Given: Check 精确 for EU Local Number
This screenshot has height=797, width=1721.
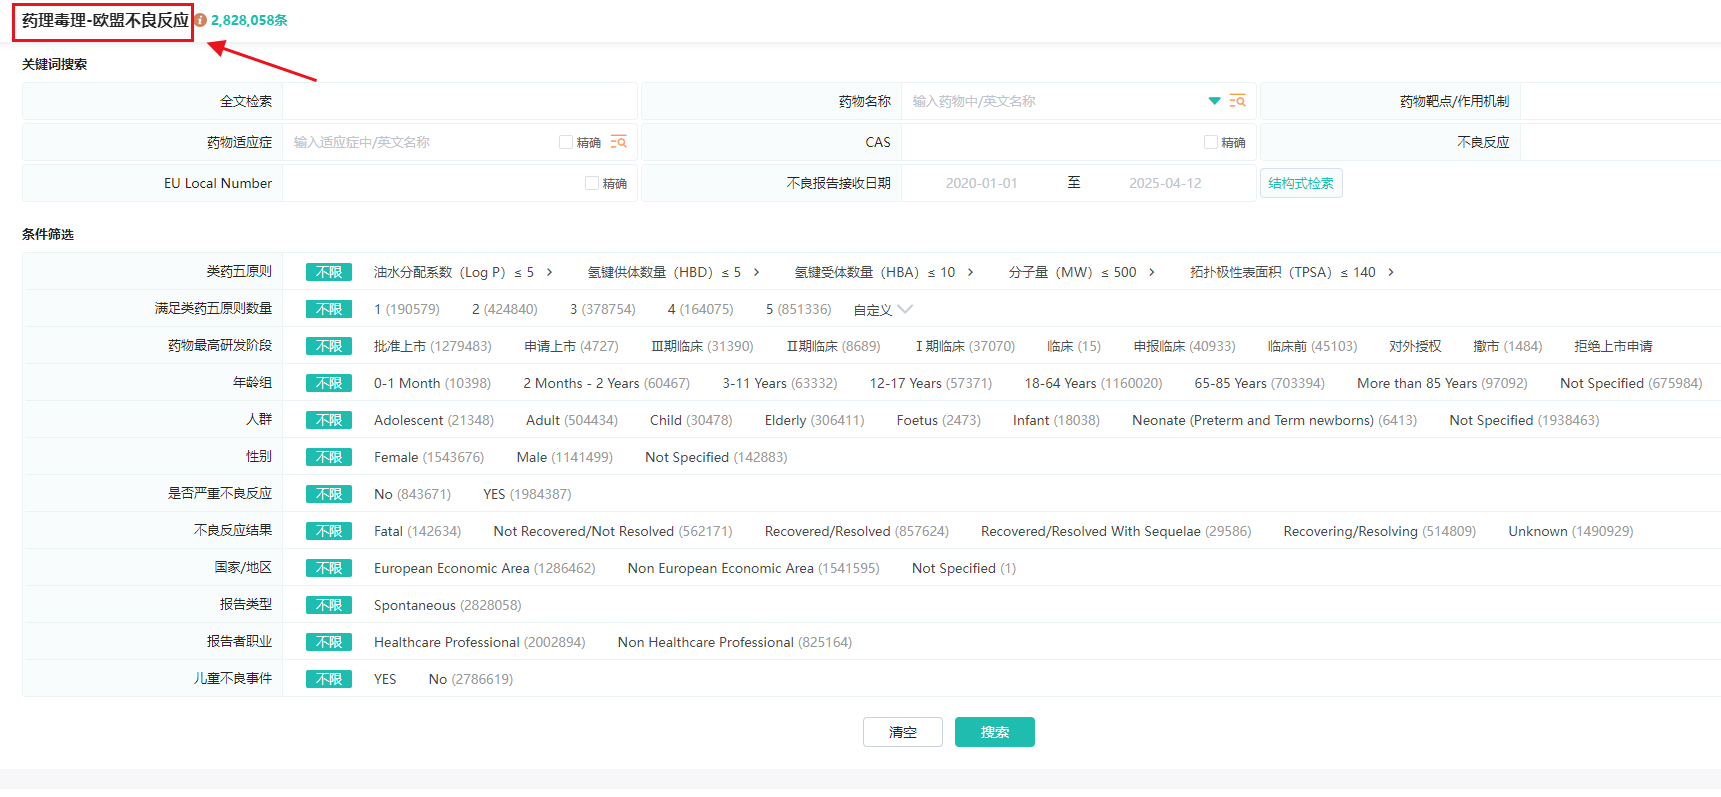Looking at the screenshot, I should (592, 183).
